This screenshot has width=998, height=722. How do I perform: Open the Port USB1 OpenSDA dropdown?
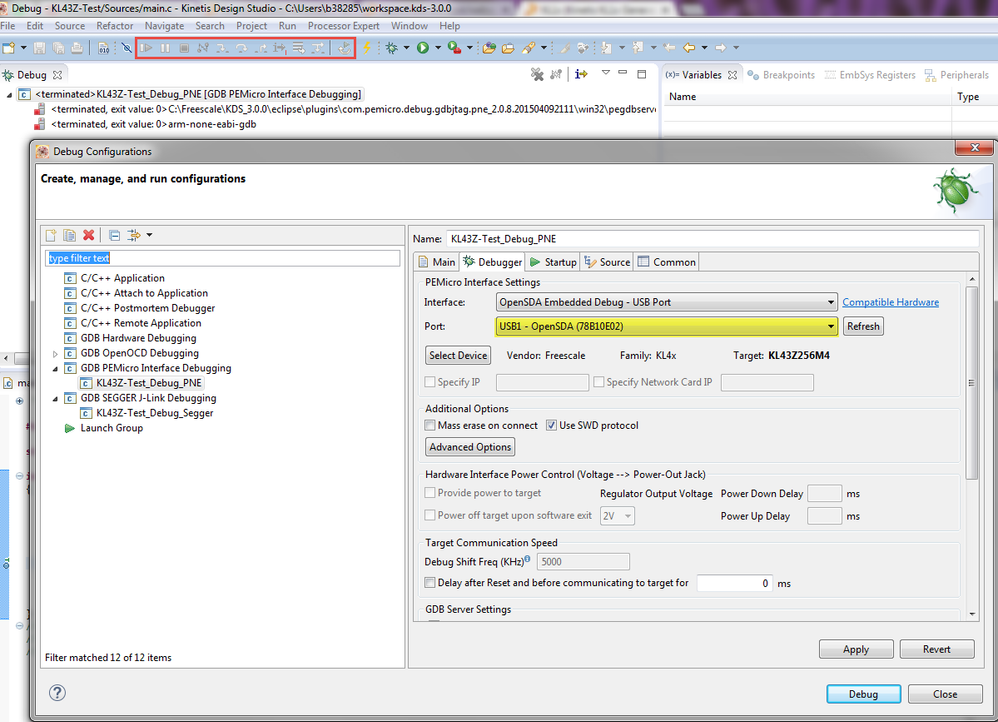666,326
